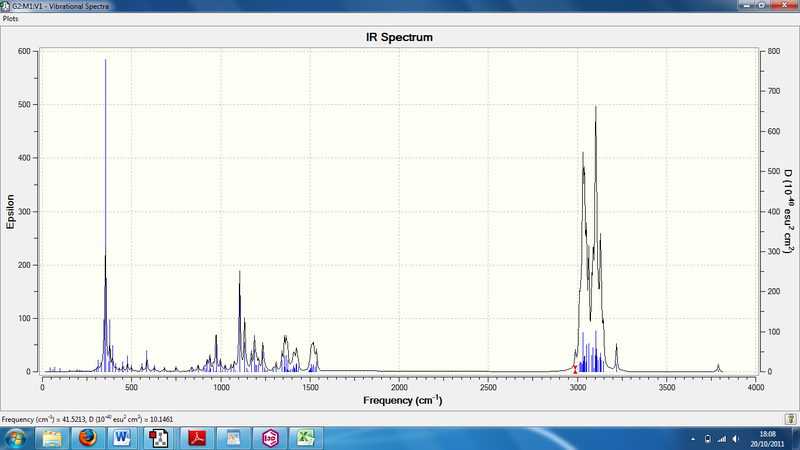
Task: Maximize the Vibrational Spectra window
Action: pyautogui.click(x=761, y=5)
